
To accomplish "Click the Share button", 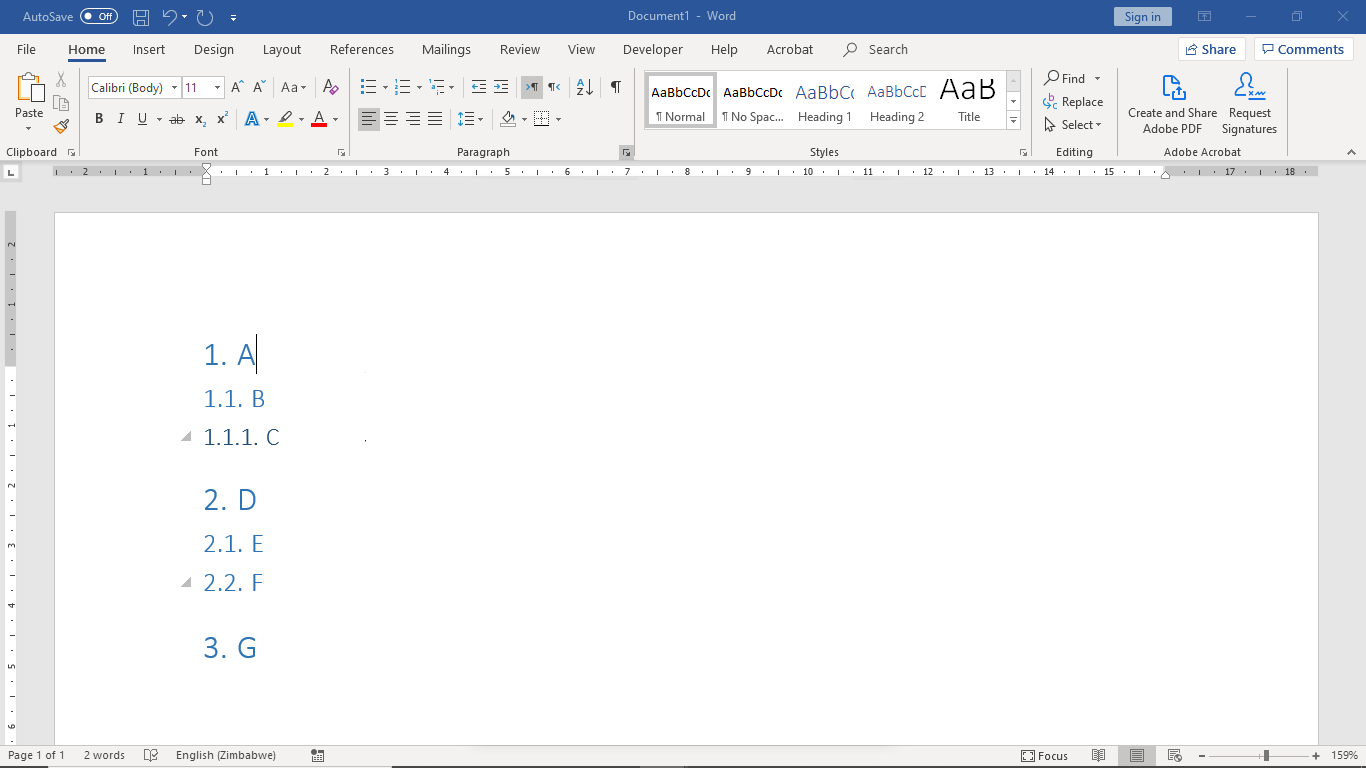I will coord(1210,49).
